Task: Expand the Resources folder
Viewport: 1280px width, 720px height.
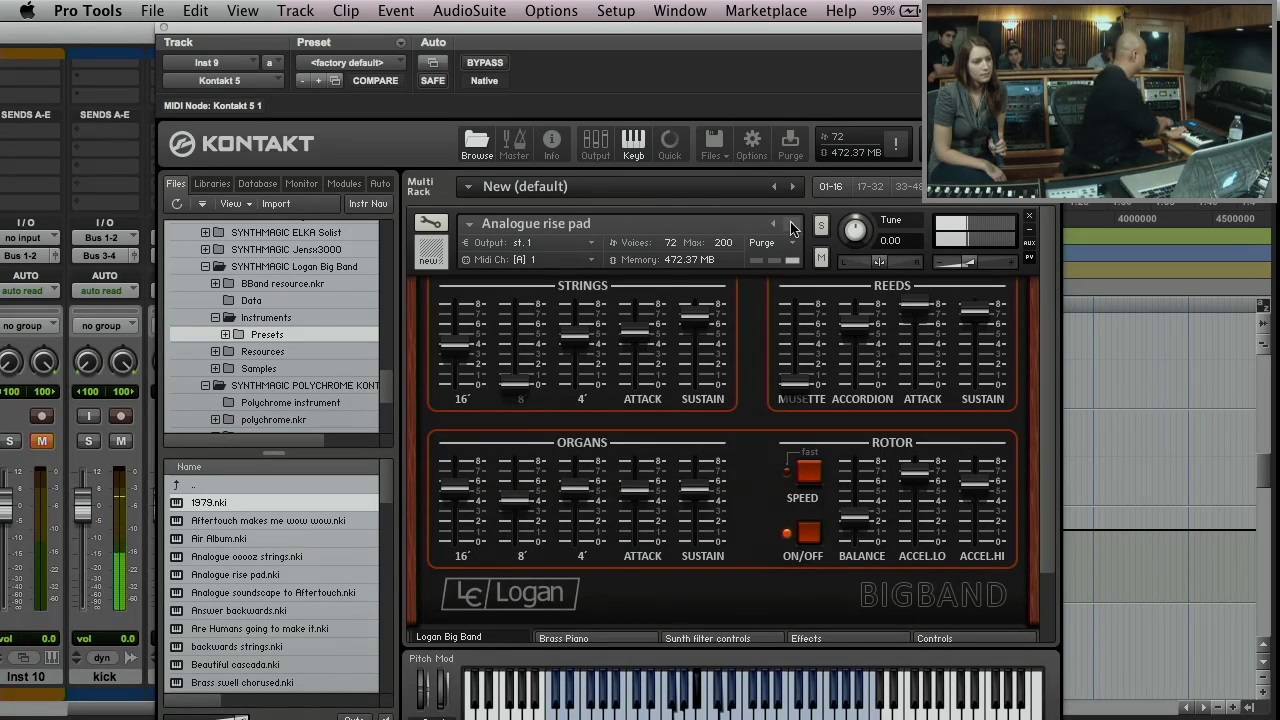Action: point(215,351)
